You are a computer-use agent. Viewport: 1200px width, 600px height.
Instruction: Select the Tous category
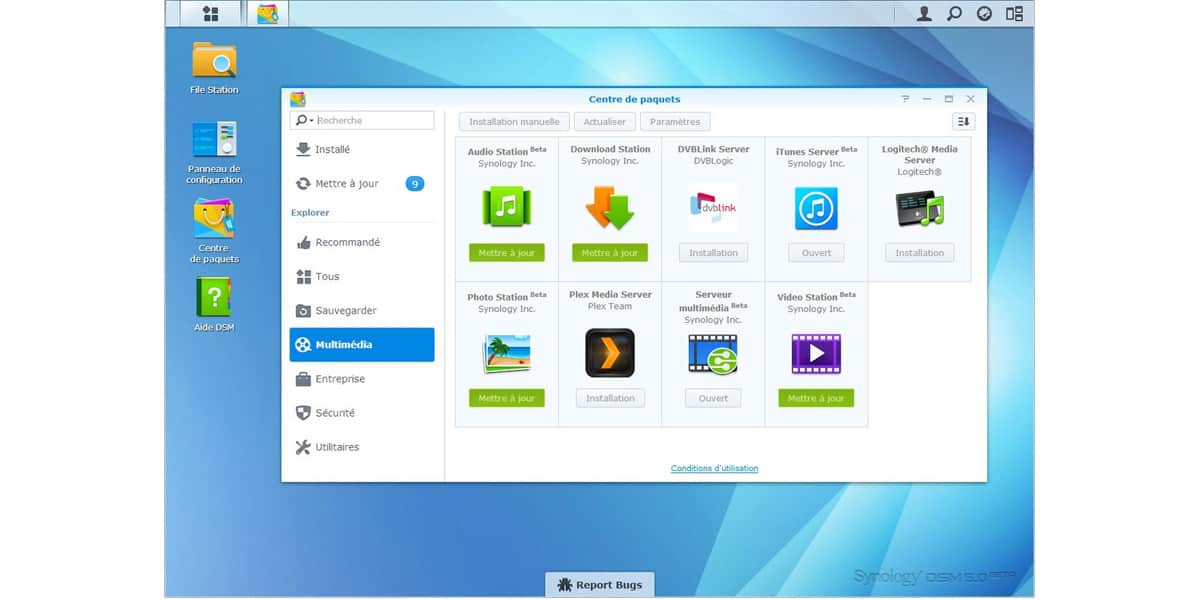click(362, 276)
